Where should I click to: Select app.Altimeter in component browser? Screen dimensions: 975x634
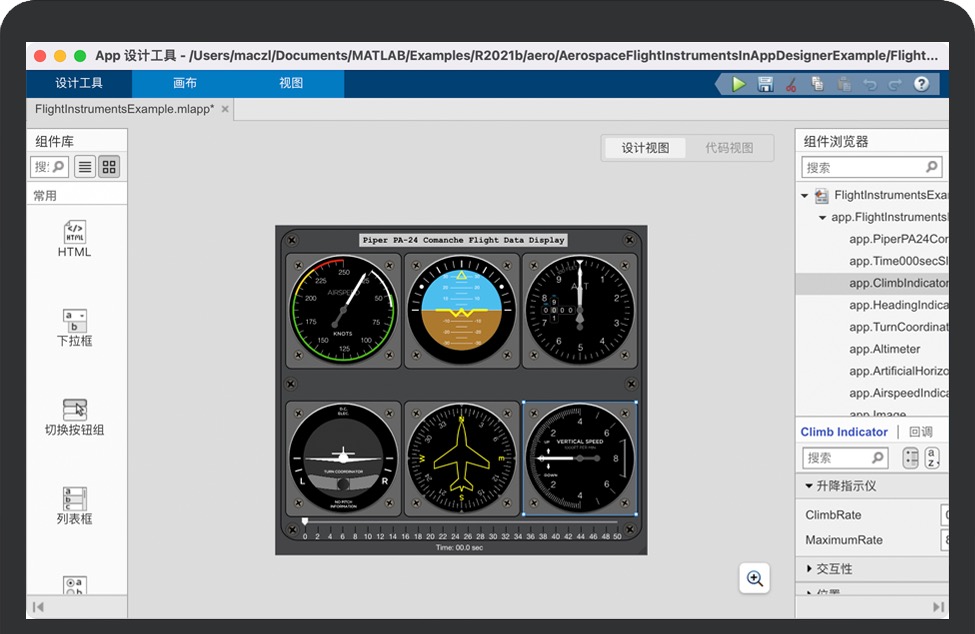point(884,349)
